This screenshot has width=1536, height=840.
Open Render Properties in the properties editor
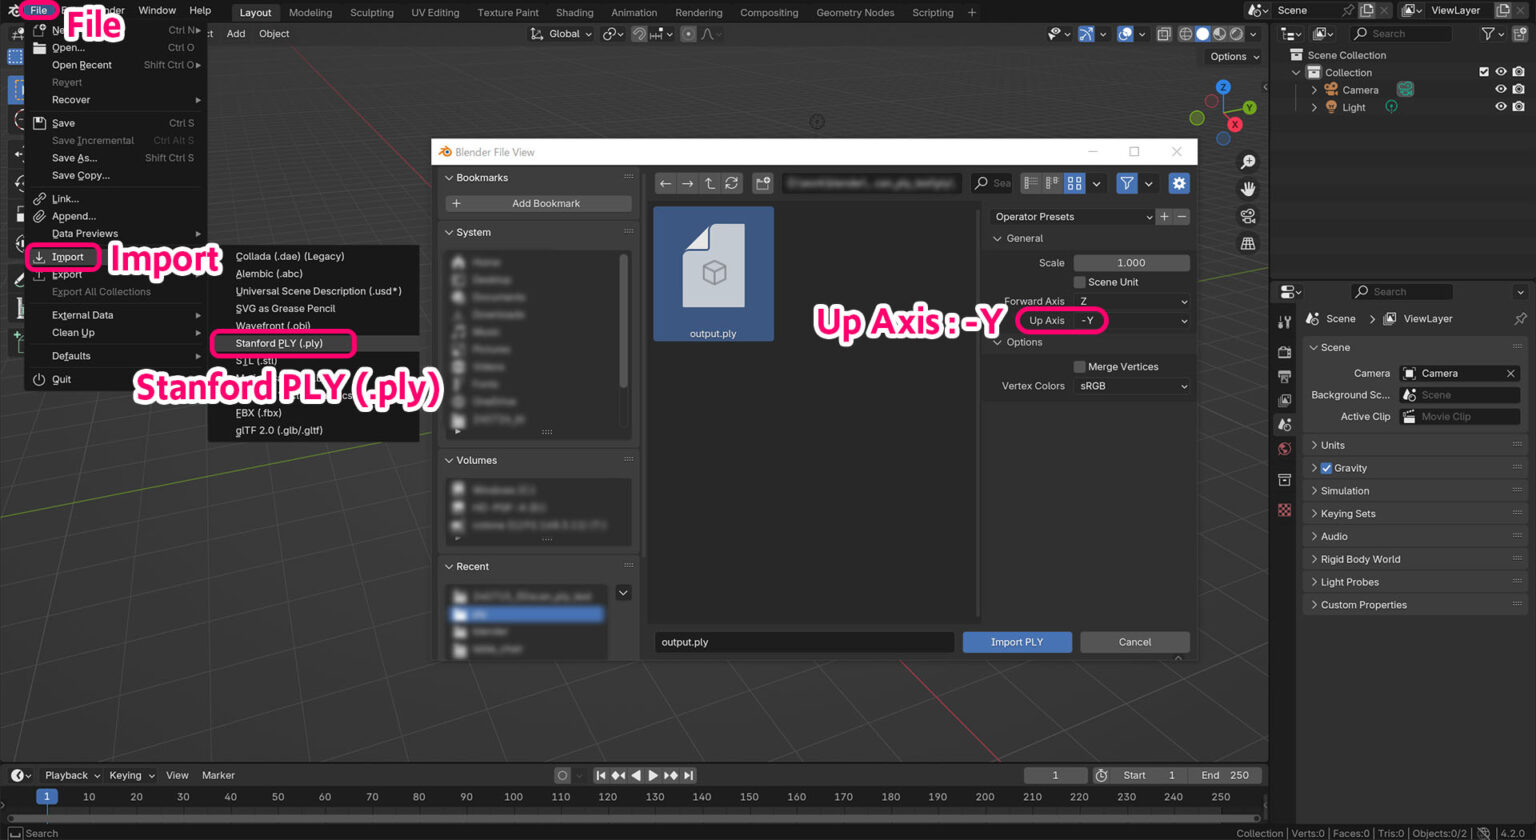(1285, 352)
